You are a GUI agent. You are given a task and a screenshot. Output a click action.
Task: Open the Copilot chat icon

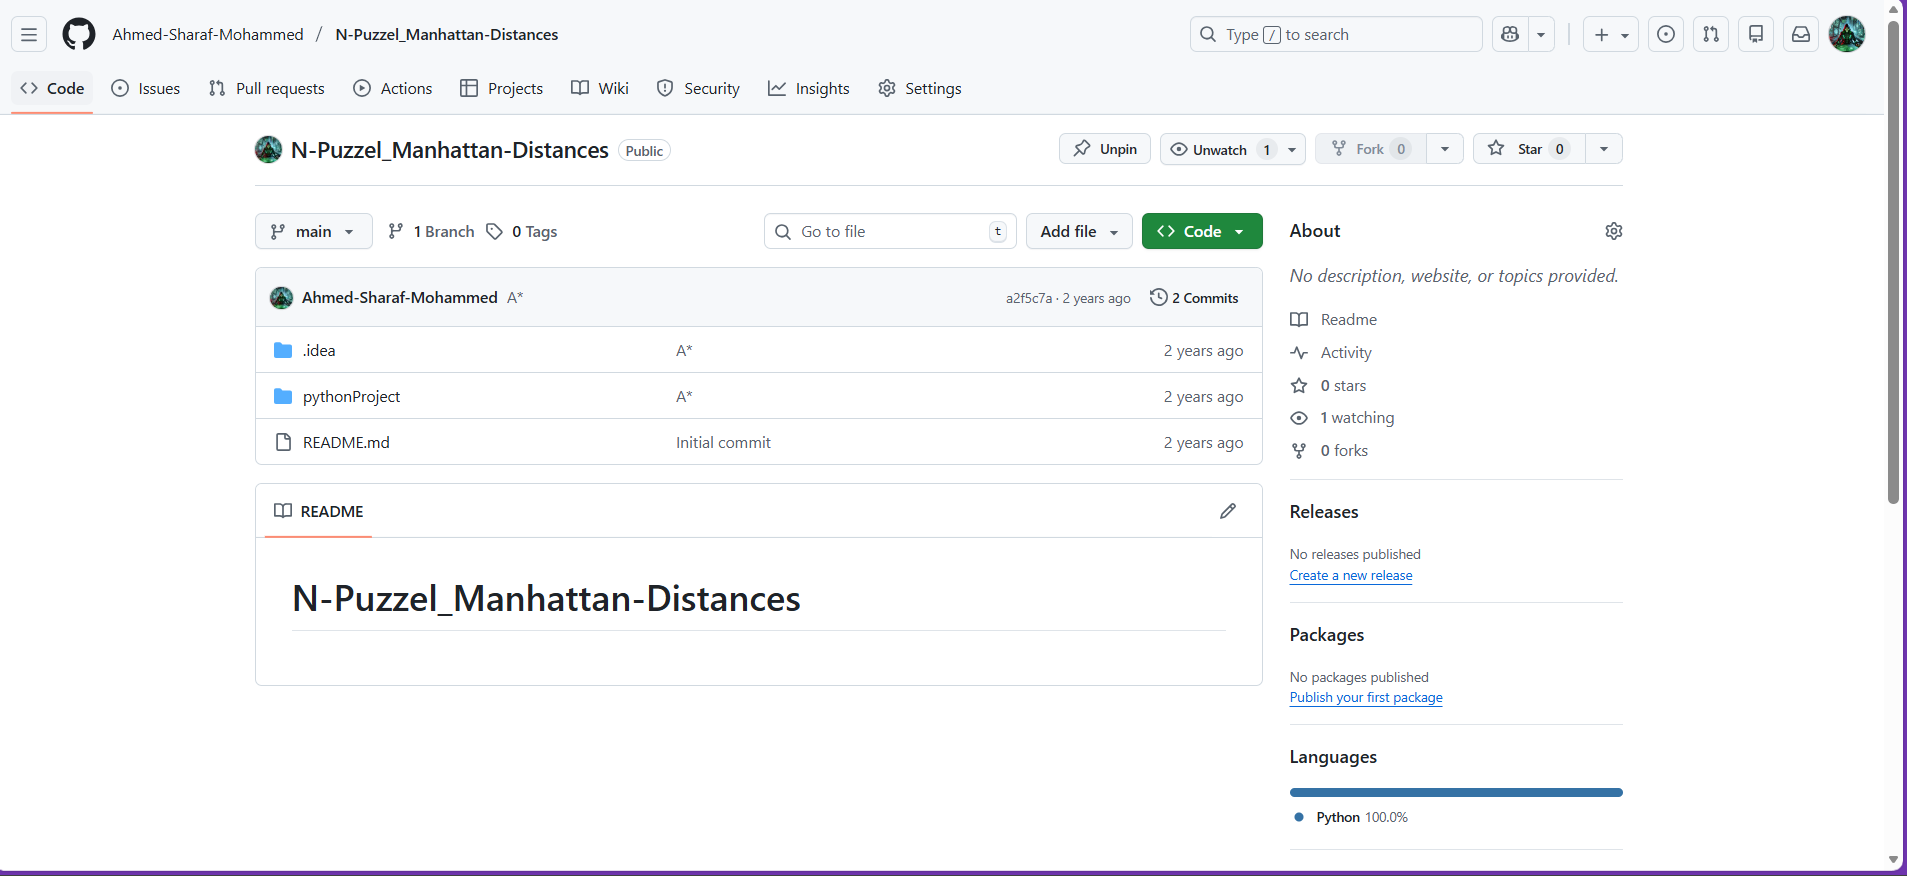(x=1510, y=34)
